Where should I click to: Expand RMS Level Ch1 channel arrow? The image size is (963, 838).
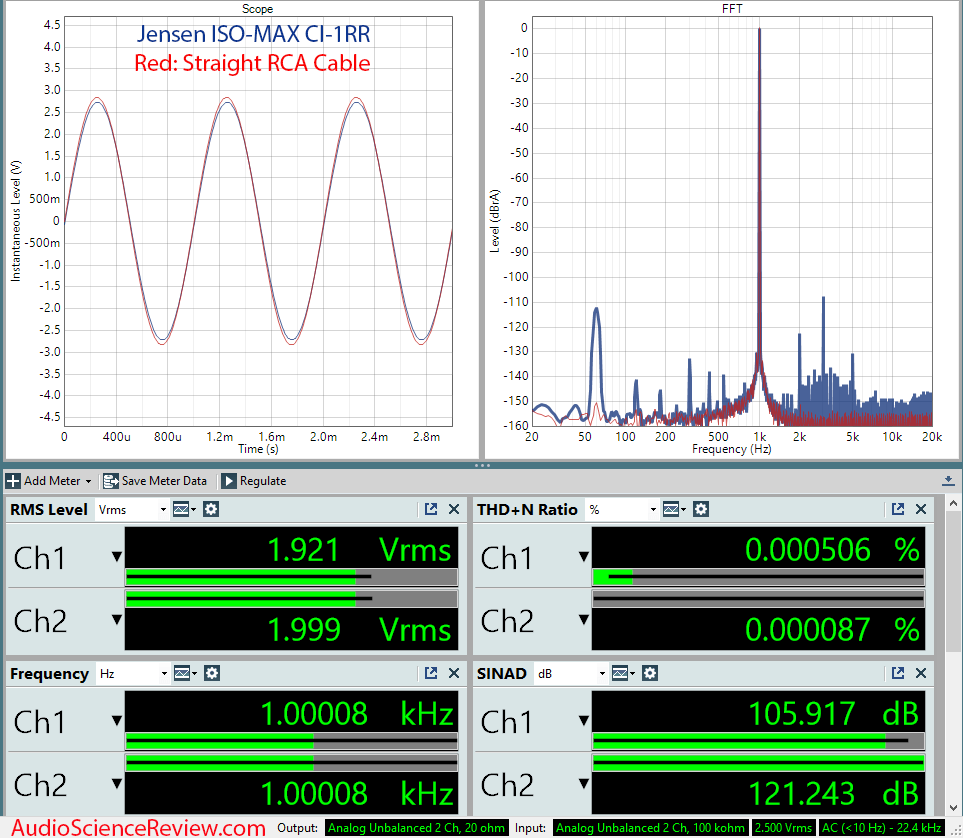[x=117, y=557]
